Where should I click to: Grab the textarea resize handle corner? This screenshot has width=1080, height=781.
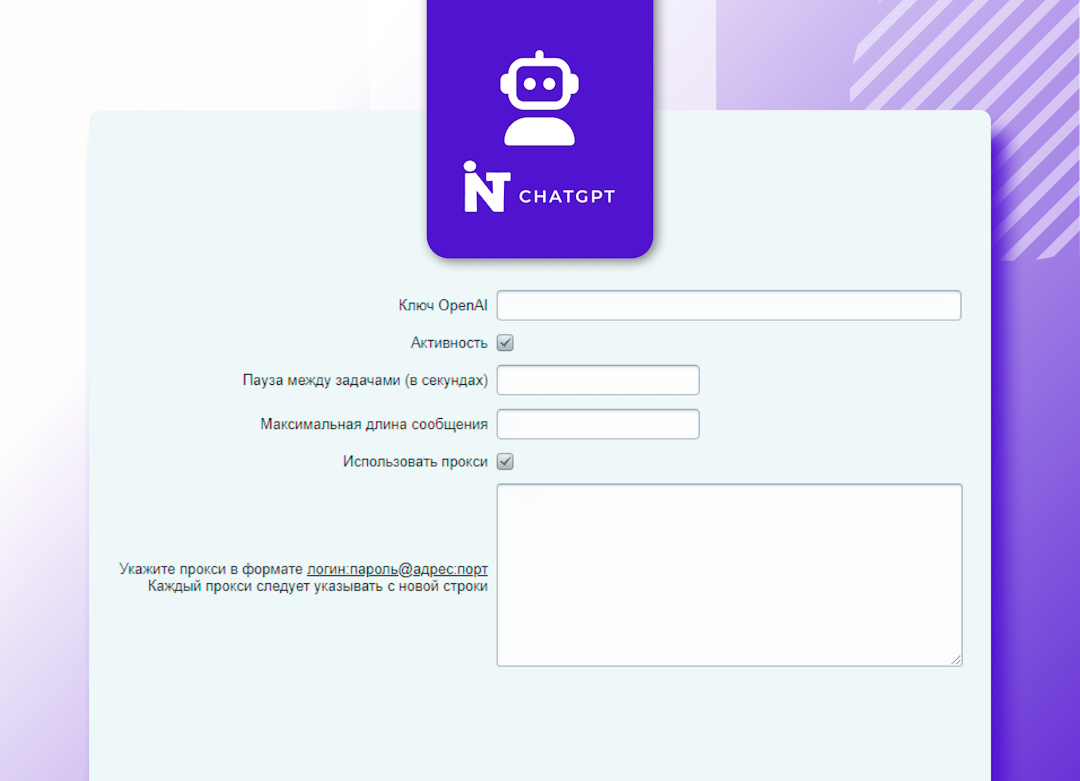956,660
